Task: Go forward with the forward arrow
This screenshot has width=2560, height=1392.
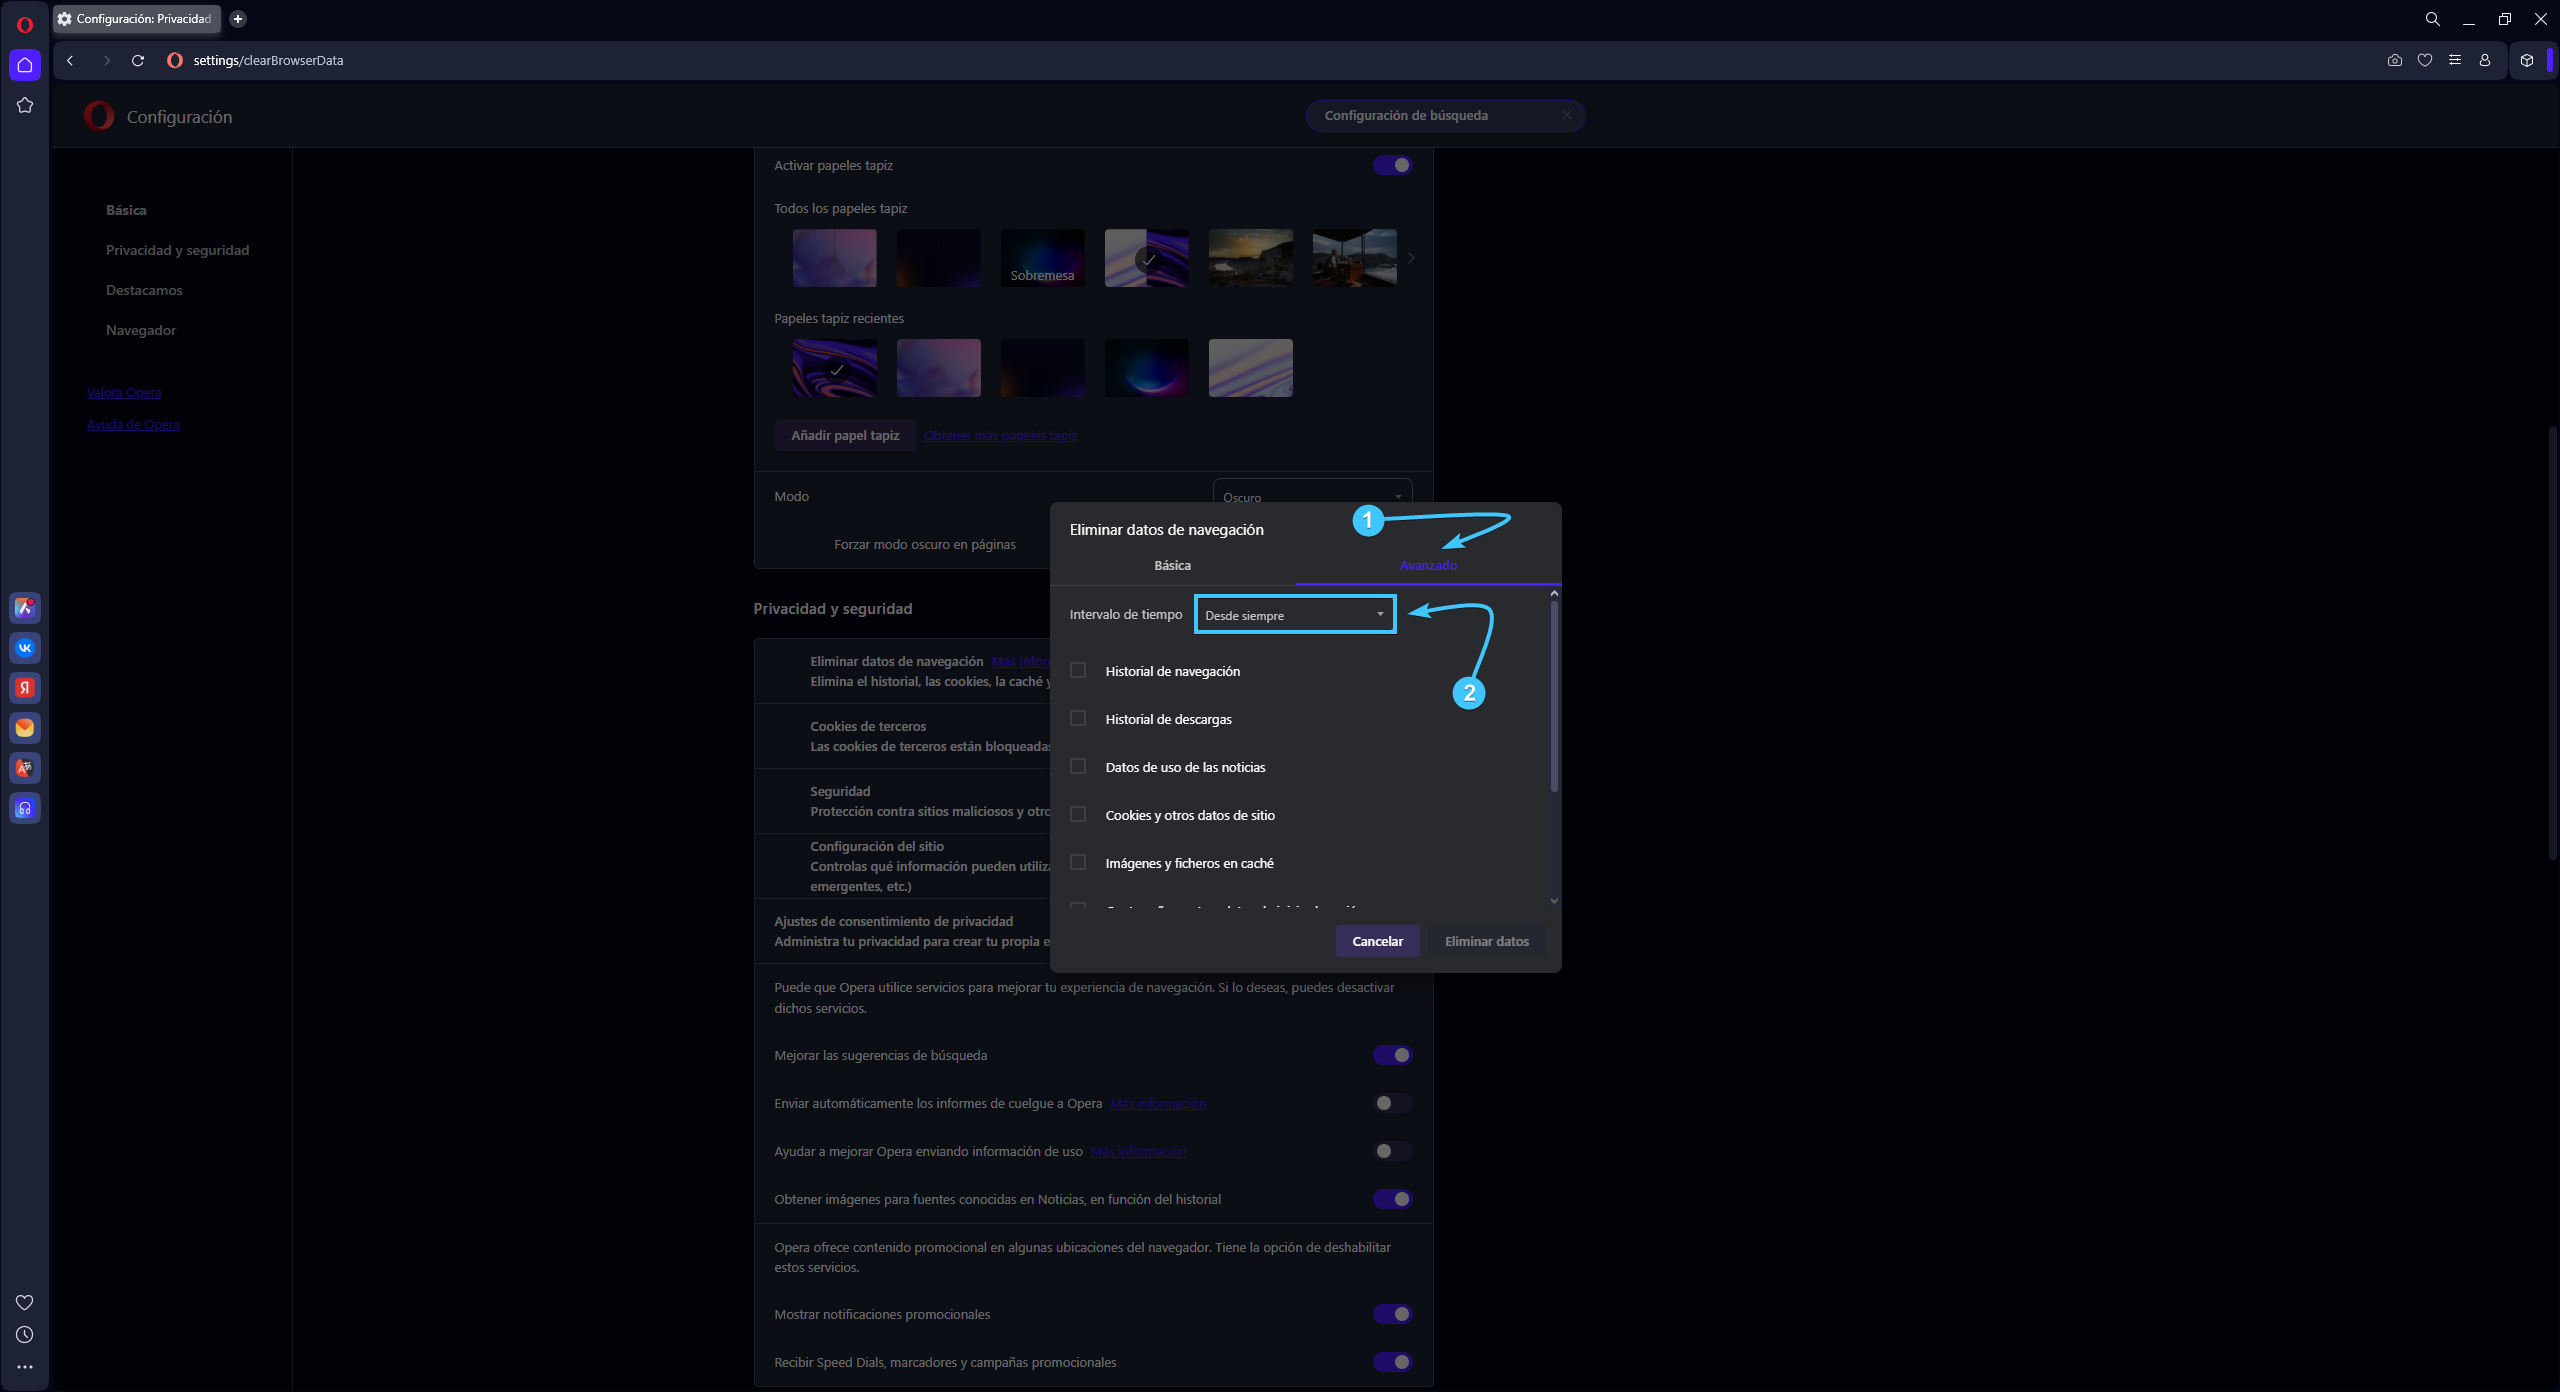Action: (x=106, y=60)
